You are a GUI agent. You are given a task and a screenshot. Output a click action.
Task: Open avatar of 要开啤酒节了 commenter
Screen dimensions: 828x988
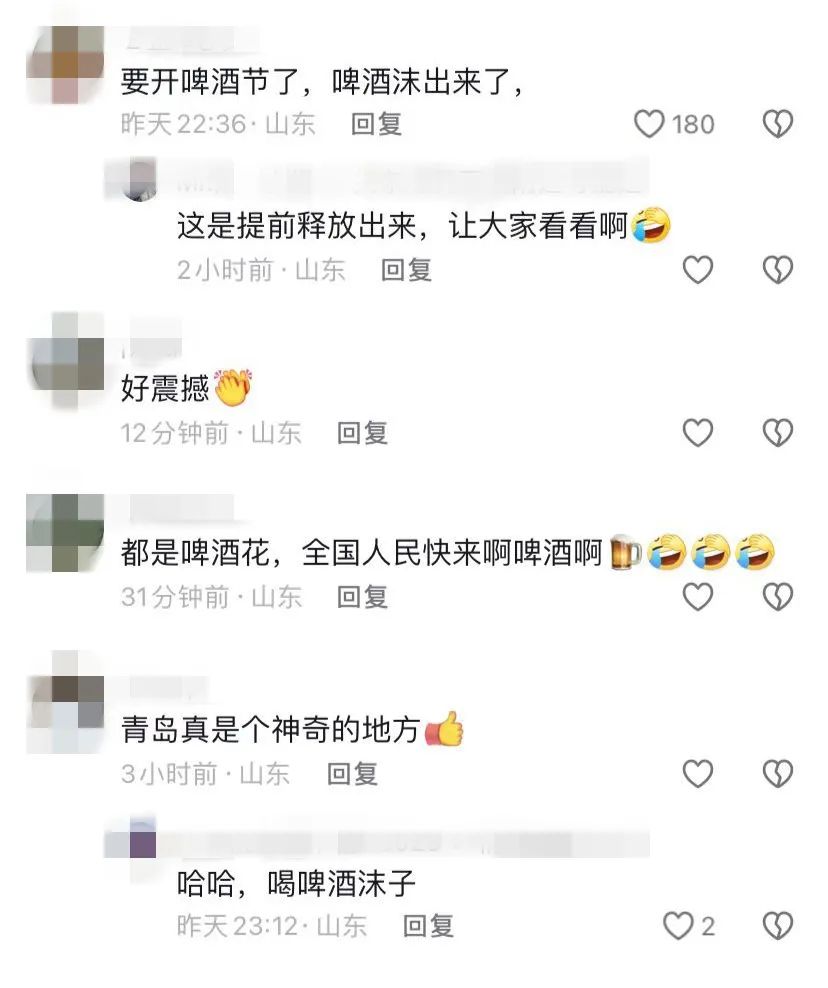(65, 65)
